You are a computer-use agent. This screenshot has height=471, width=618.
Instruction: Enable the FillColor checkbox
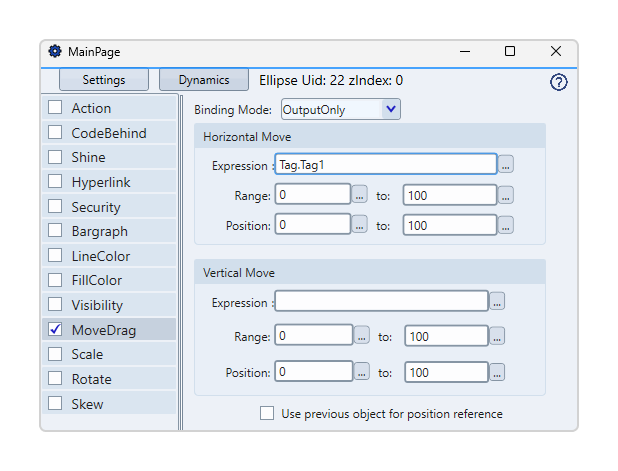(56, 280)
